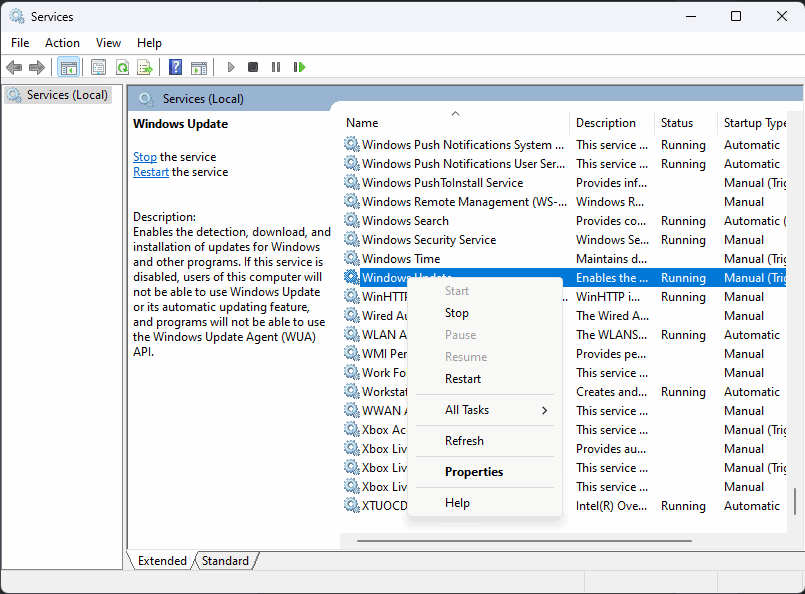This screenshot has height=594, width=805.
Task: Click 'Intel(R) Ove...' description cell
Action: tap(611, 506)
